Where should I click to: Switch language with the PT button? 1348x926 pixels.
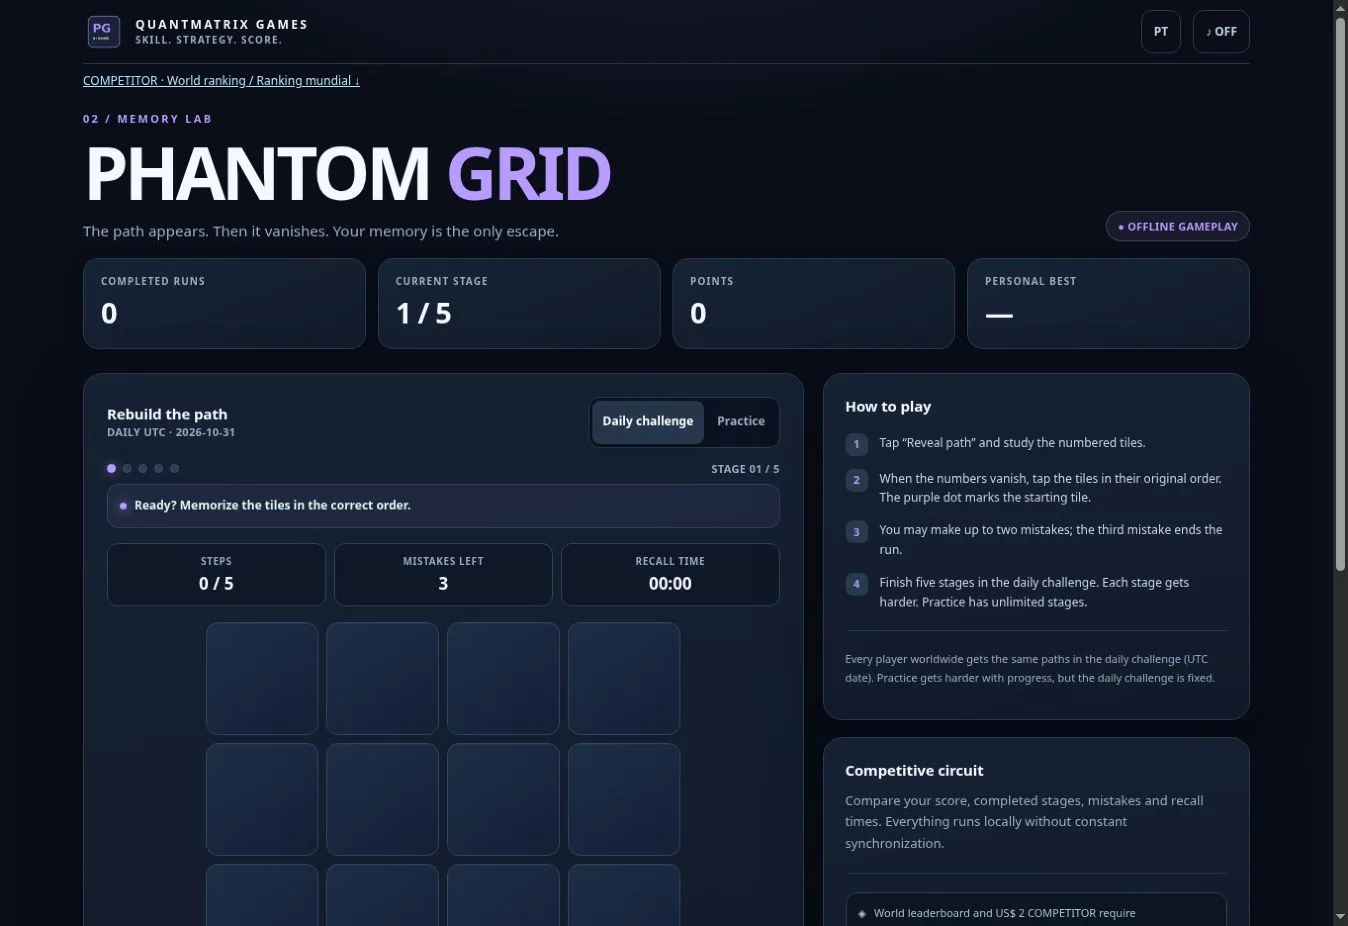click(x=1161, y=32)
